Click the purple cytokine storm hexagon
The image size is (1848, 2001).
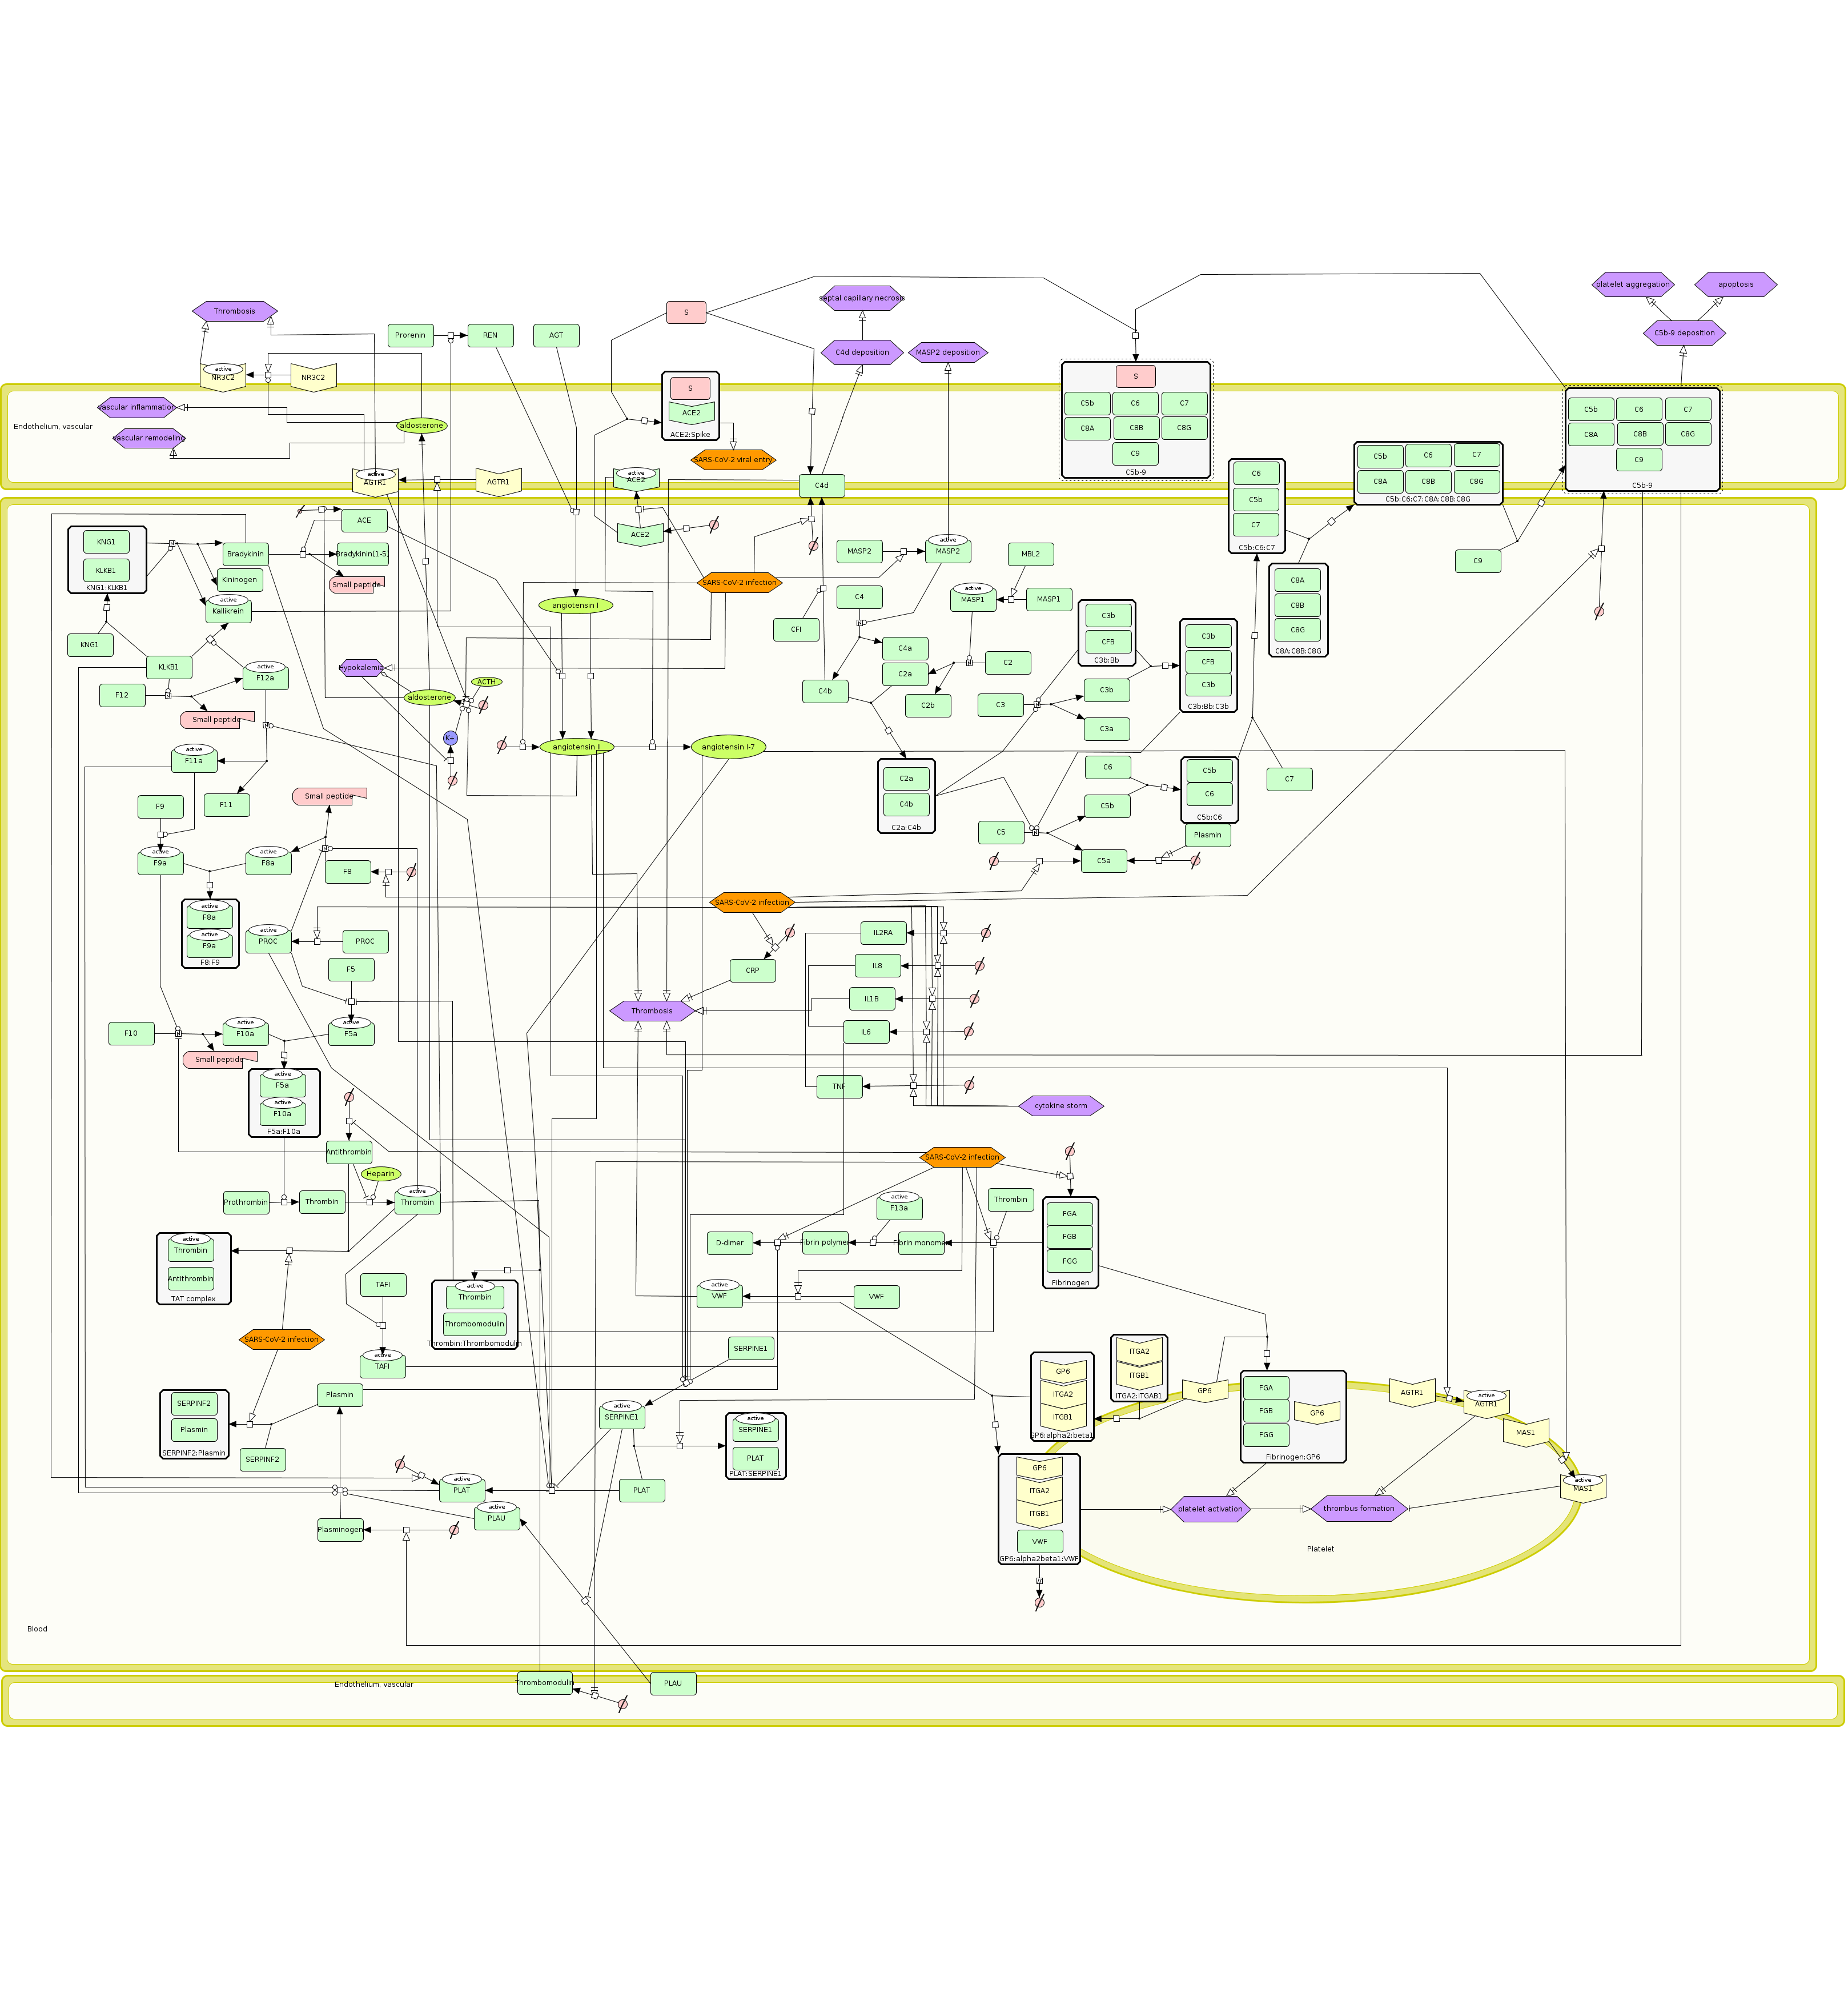click(1060, 1105)
